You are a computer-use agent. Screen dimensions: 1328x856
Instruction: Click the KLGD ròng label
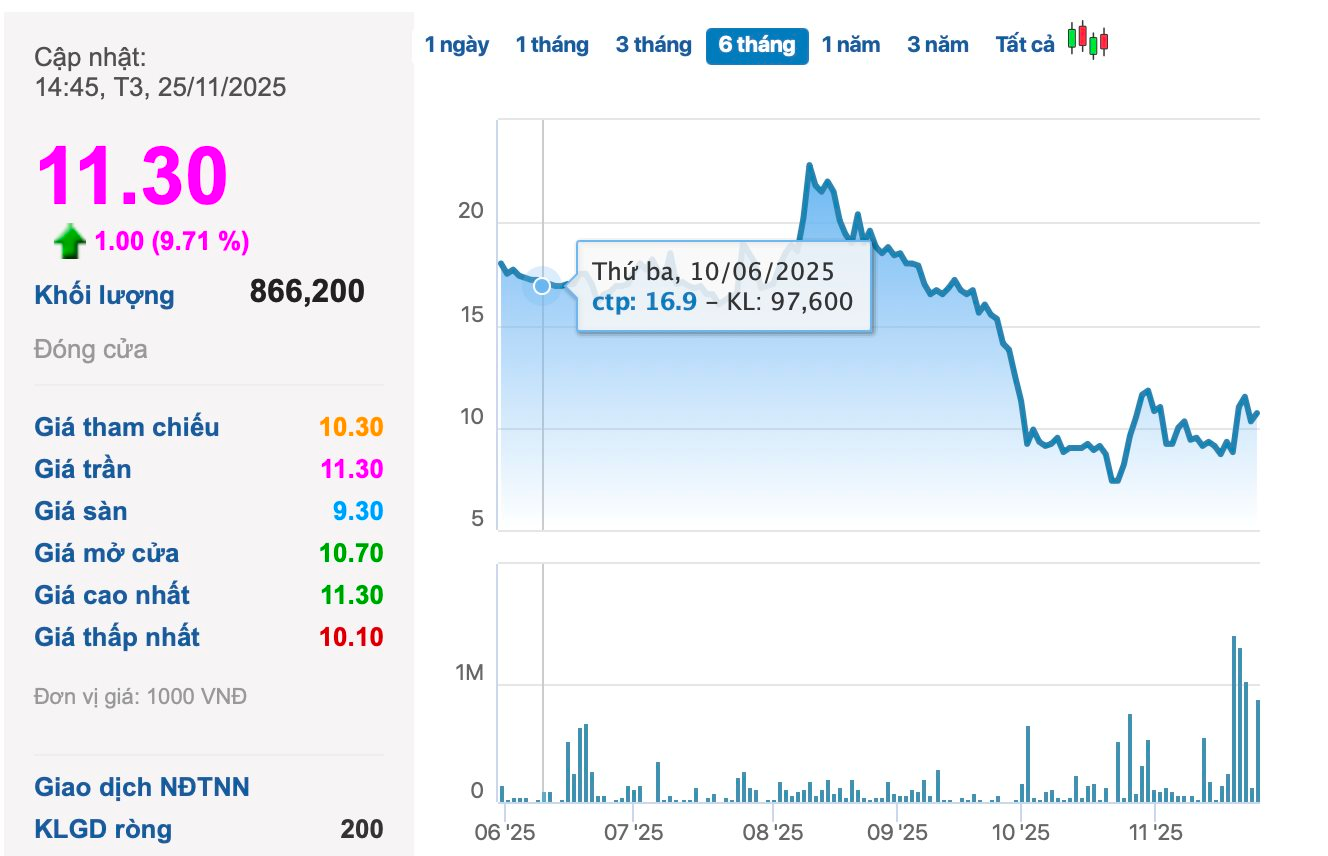[x=103, y=829]
